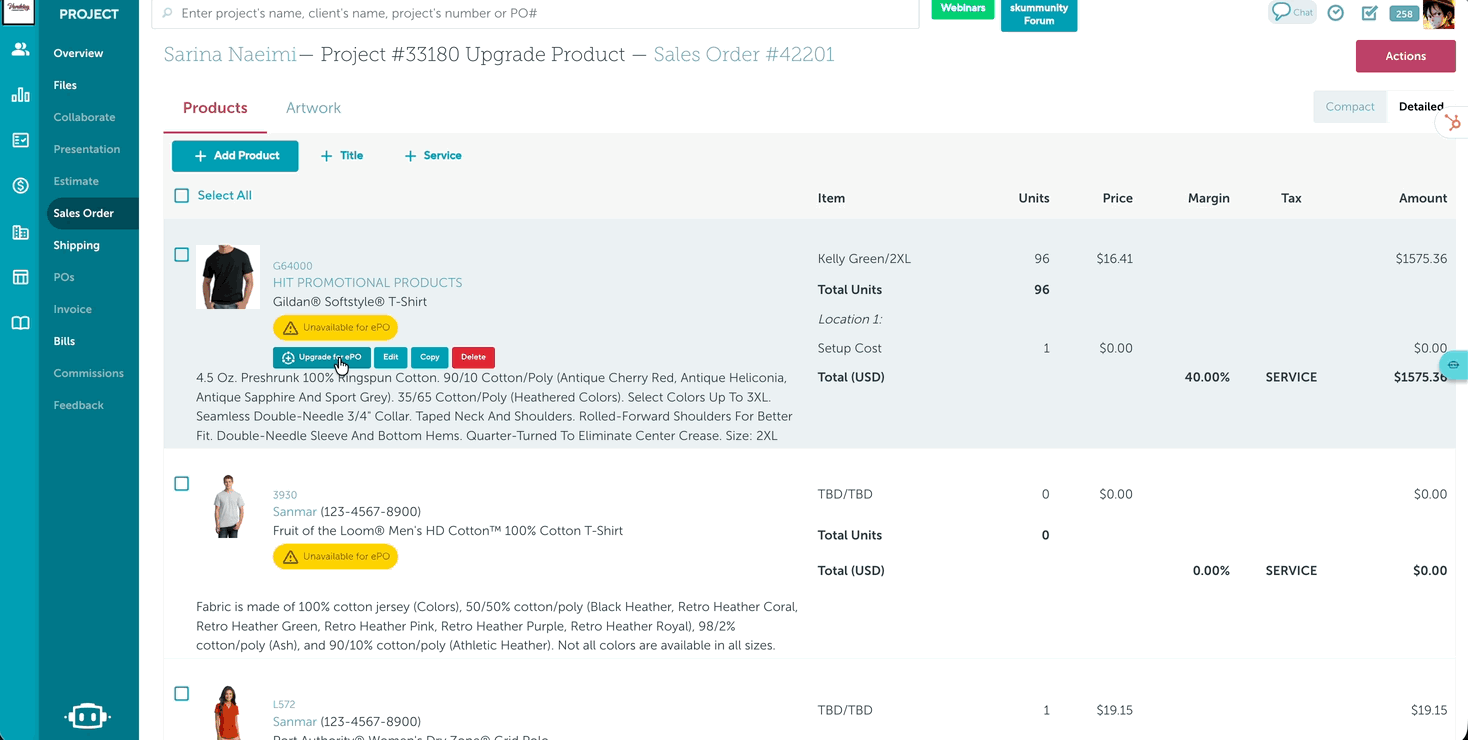Click the Add Product button
The image size is (1468, 740).
(235, 156)
